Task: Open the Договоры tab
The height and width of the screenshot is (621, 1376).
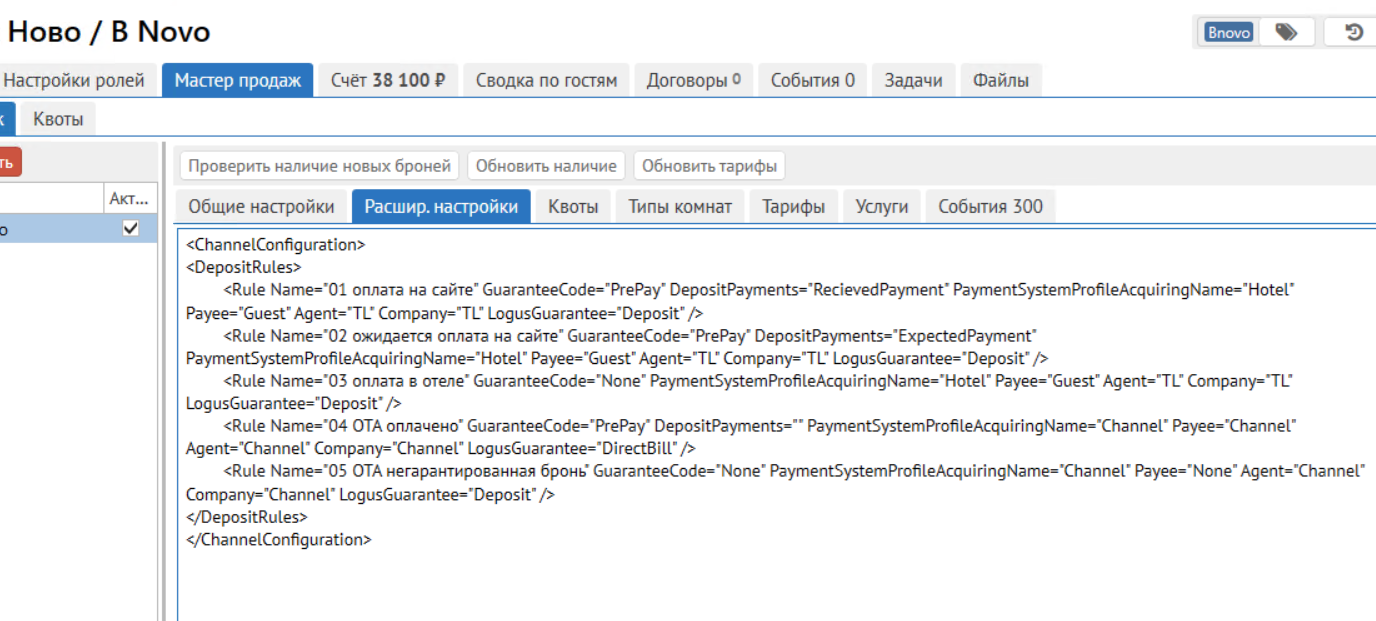Action: pos(693,80)
